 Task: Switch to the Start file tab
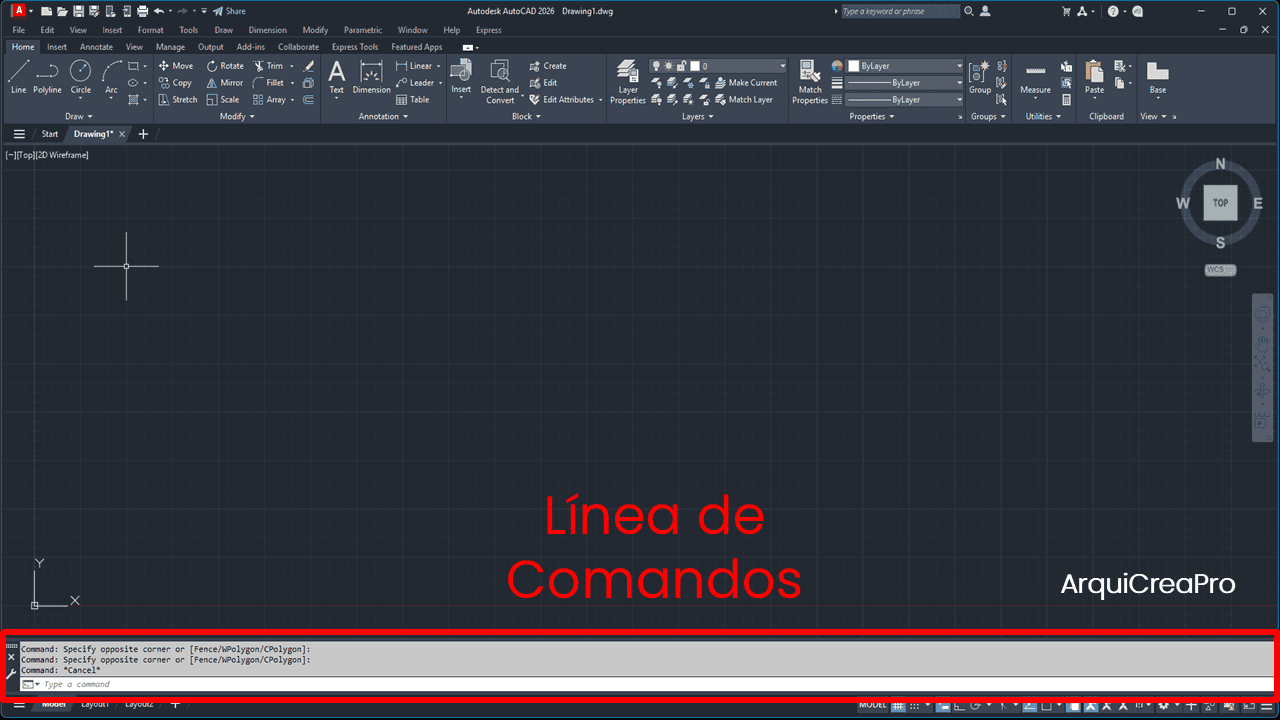coord(49,134)
